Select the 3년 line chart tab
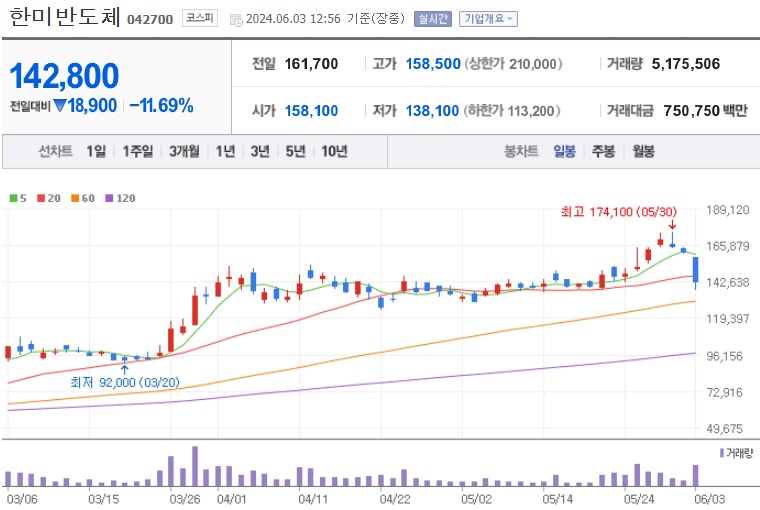This screenshot has height=510, width=760. point(260,151)
